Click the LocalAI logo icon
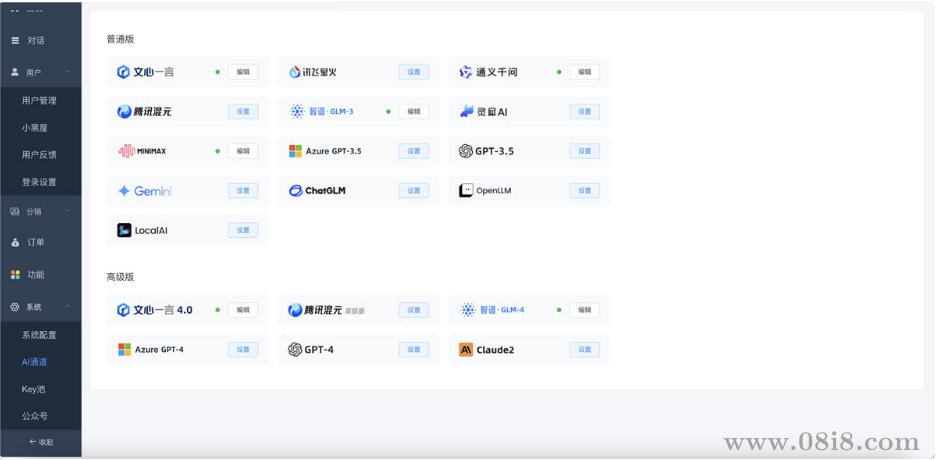 [x=124, y=230]
